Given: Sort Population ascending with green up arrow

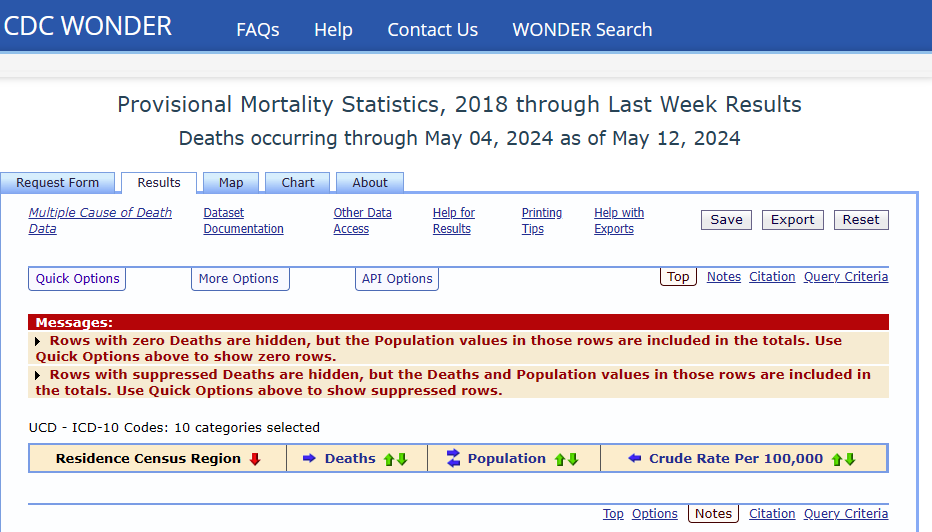Looking at the screenshot, I should pyautogui.click(x=559, y=459).
